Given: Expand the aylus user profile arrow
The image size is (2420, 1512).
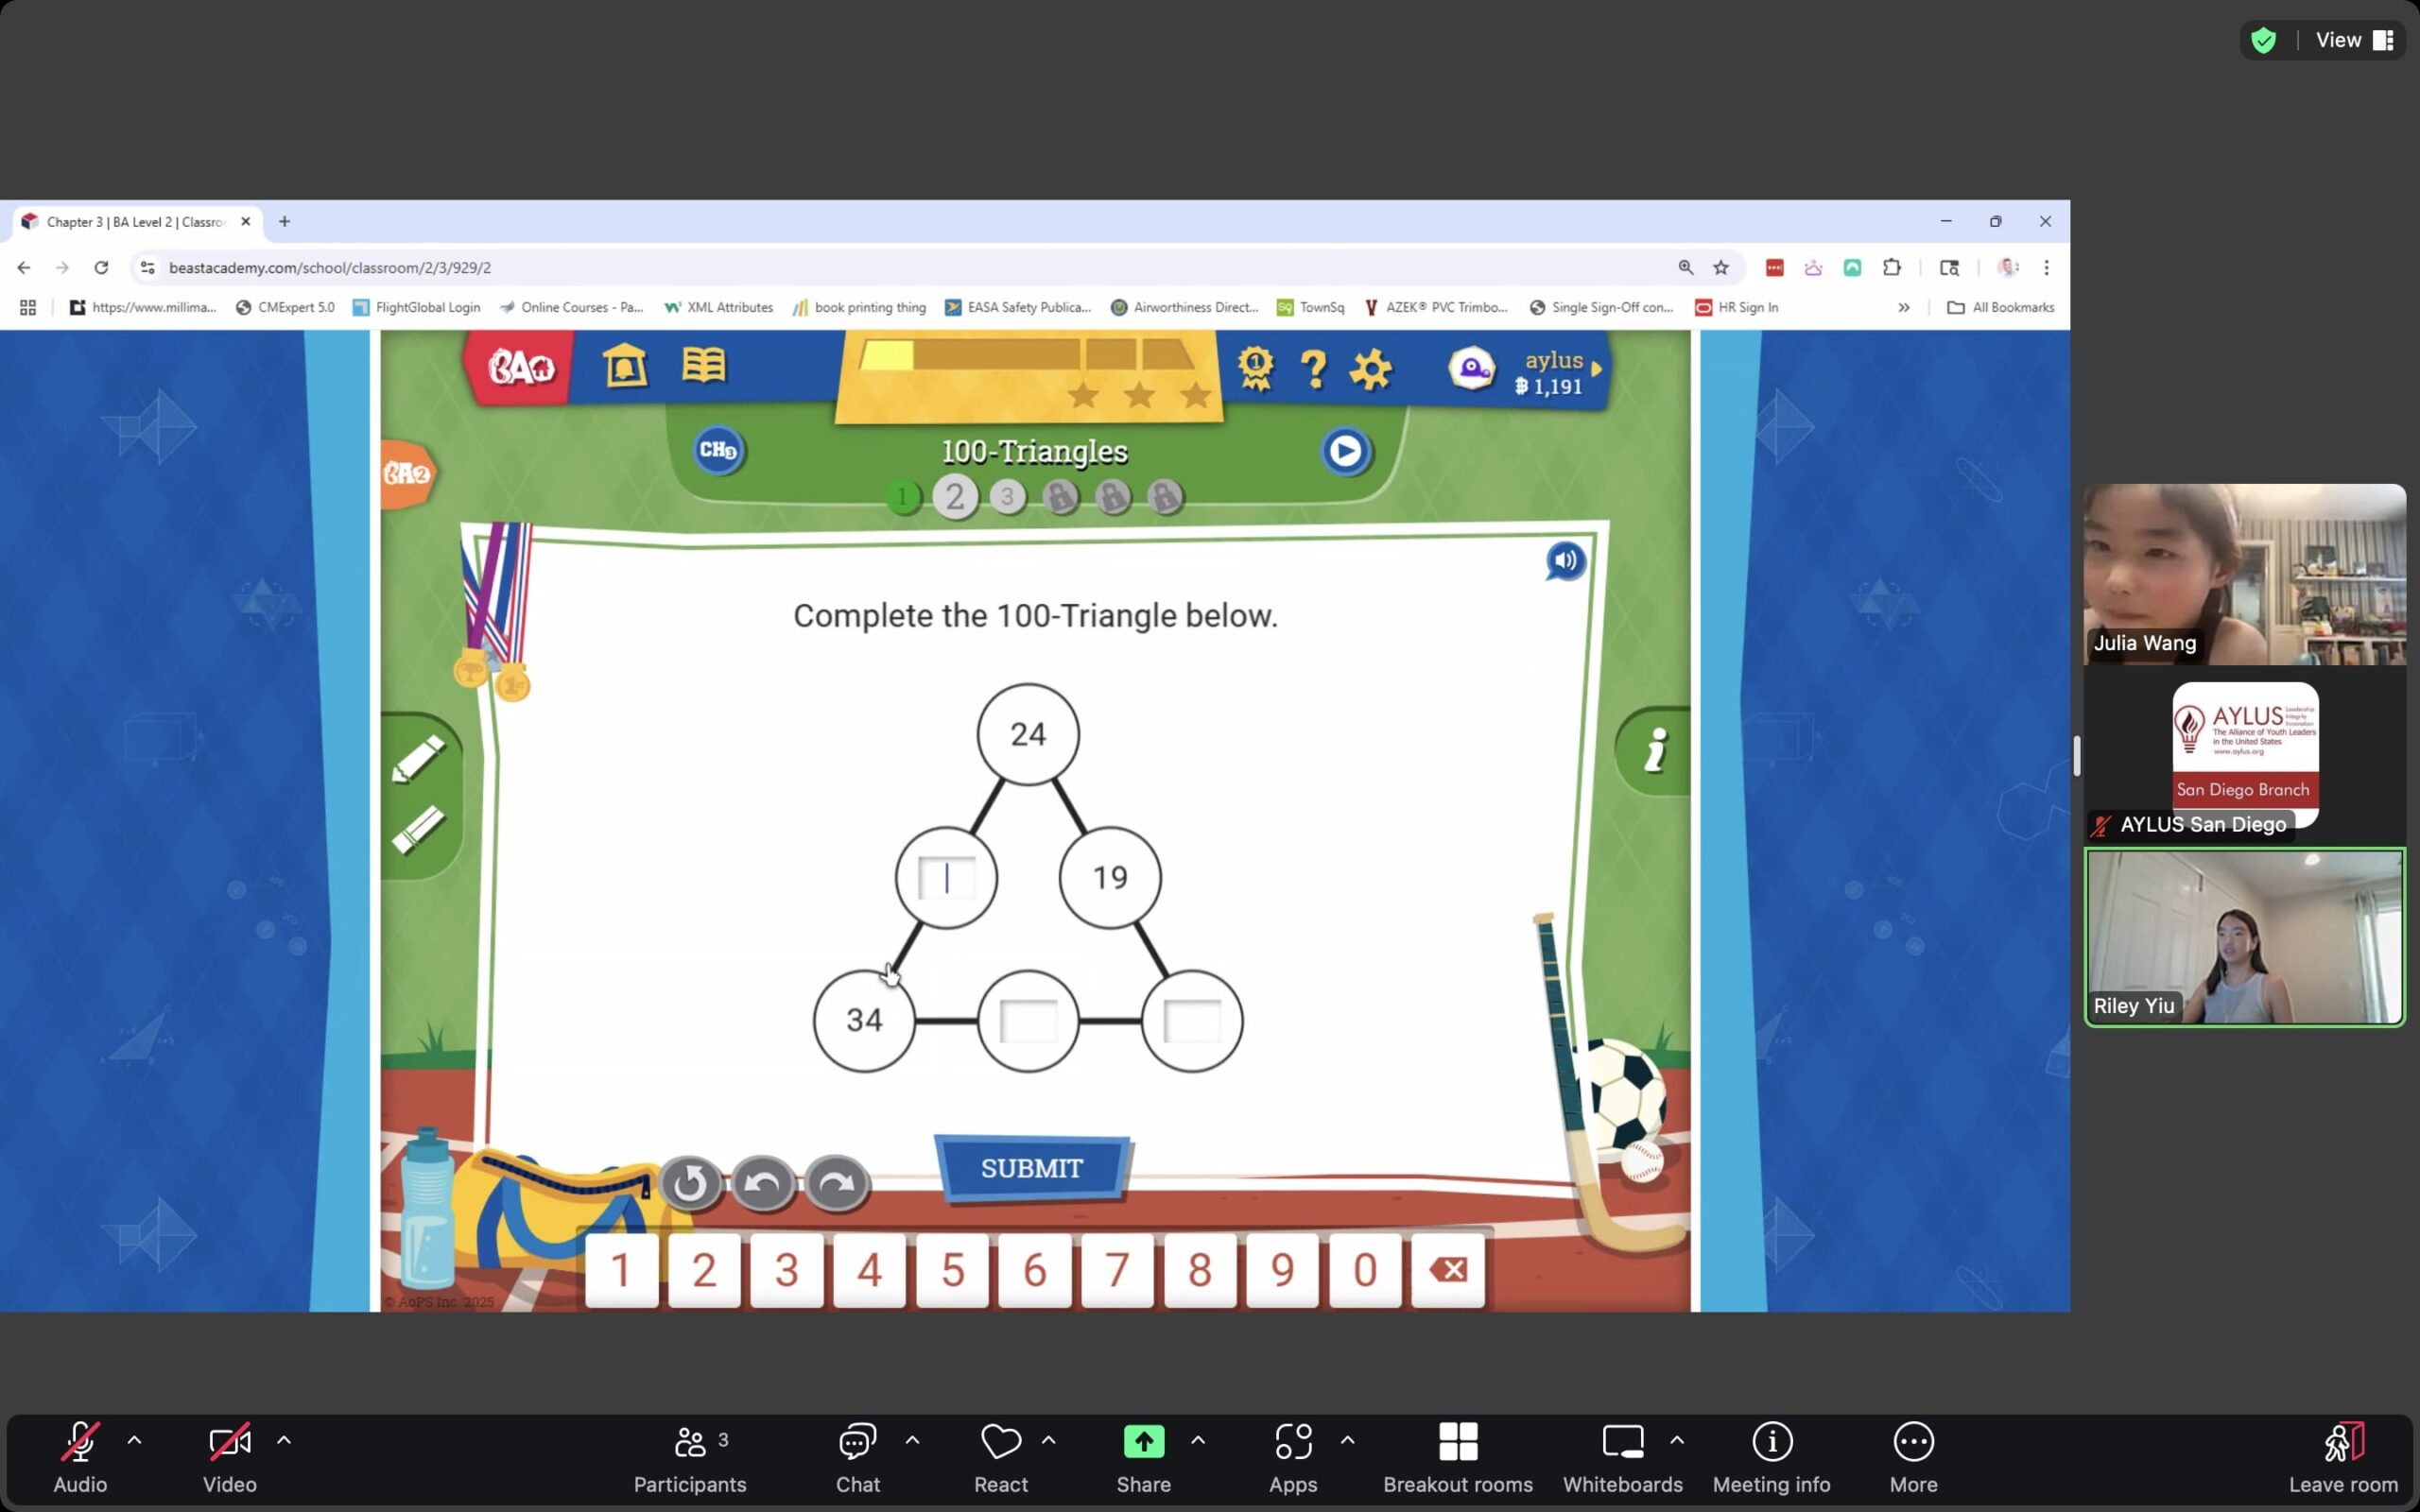Looking at the screenshot, I should tap(1597, 369).
